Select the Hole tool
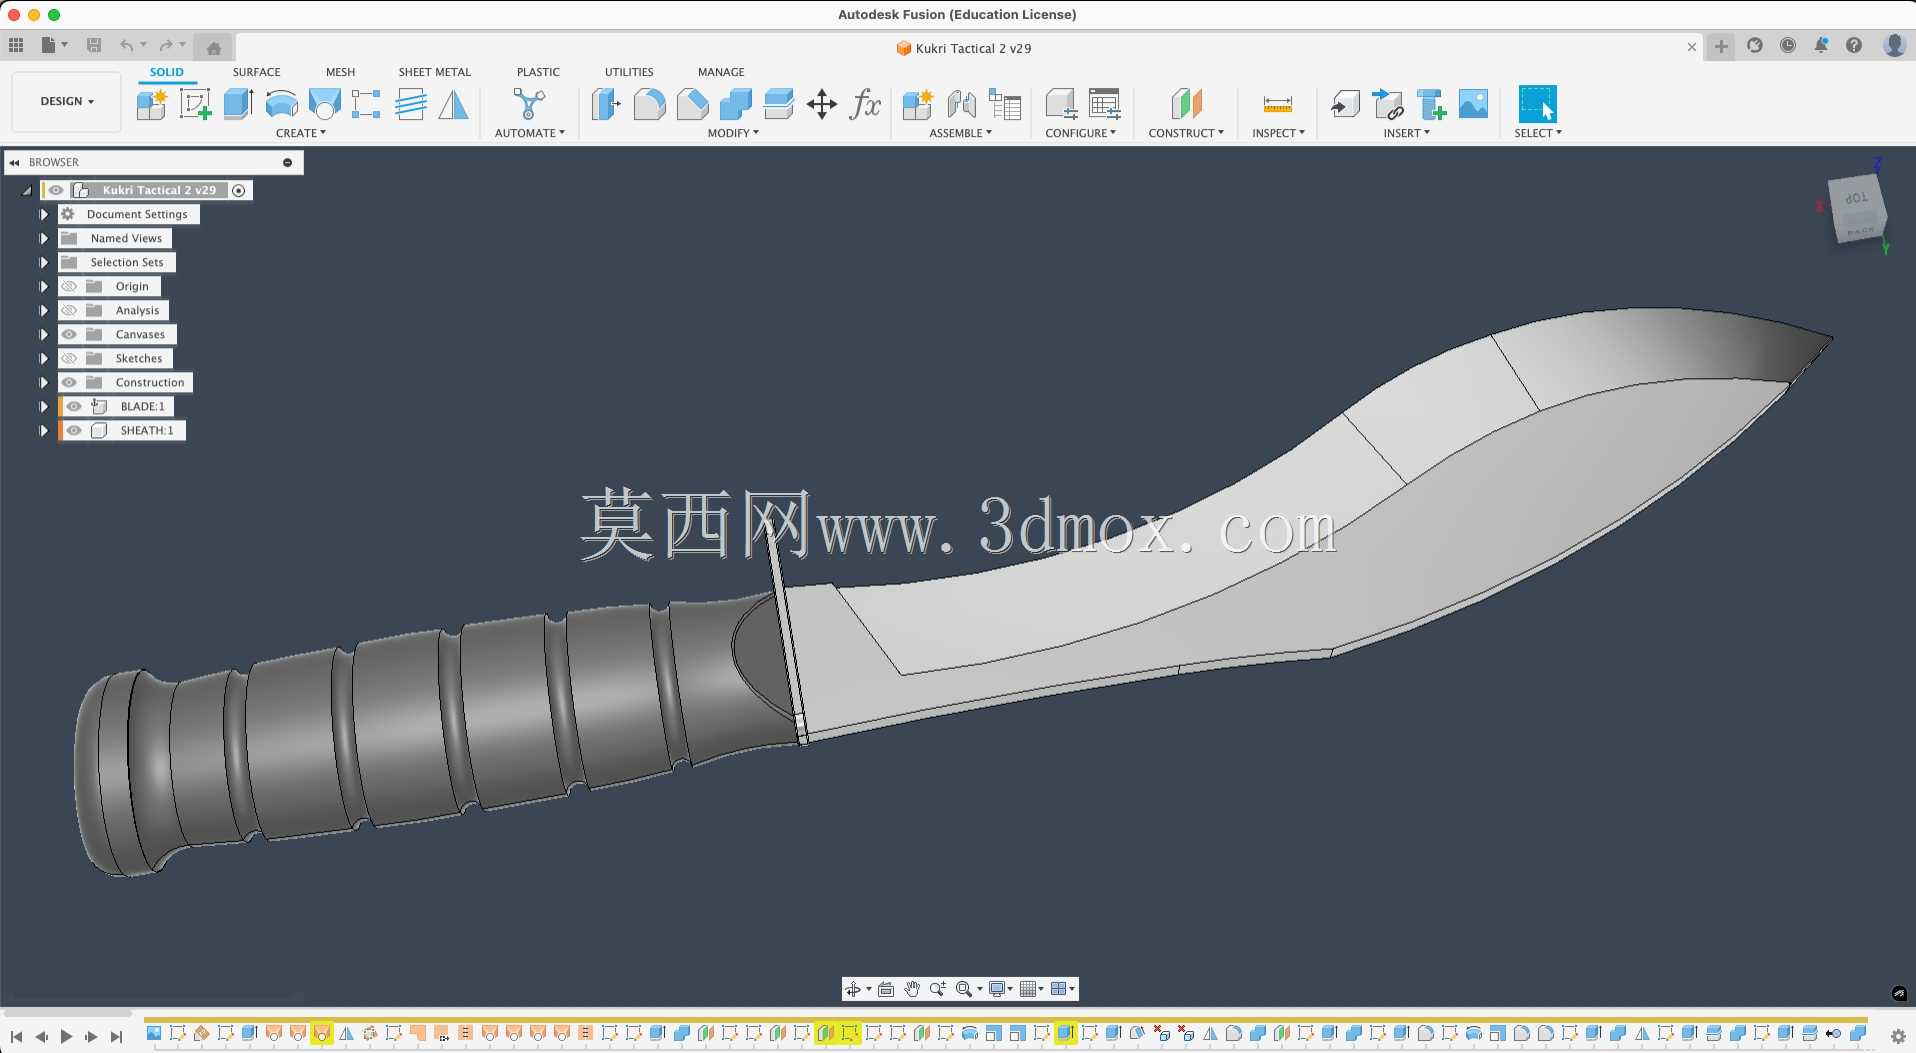 coord(325,104)
